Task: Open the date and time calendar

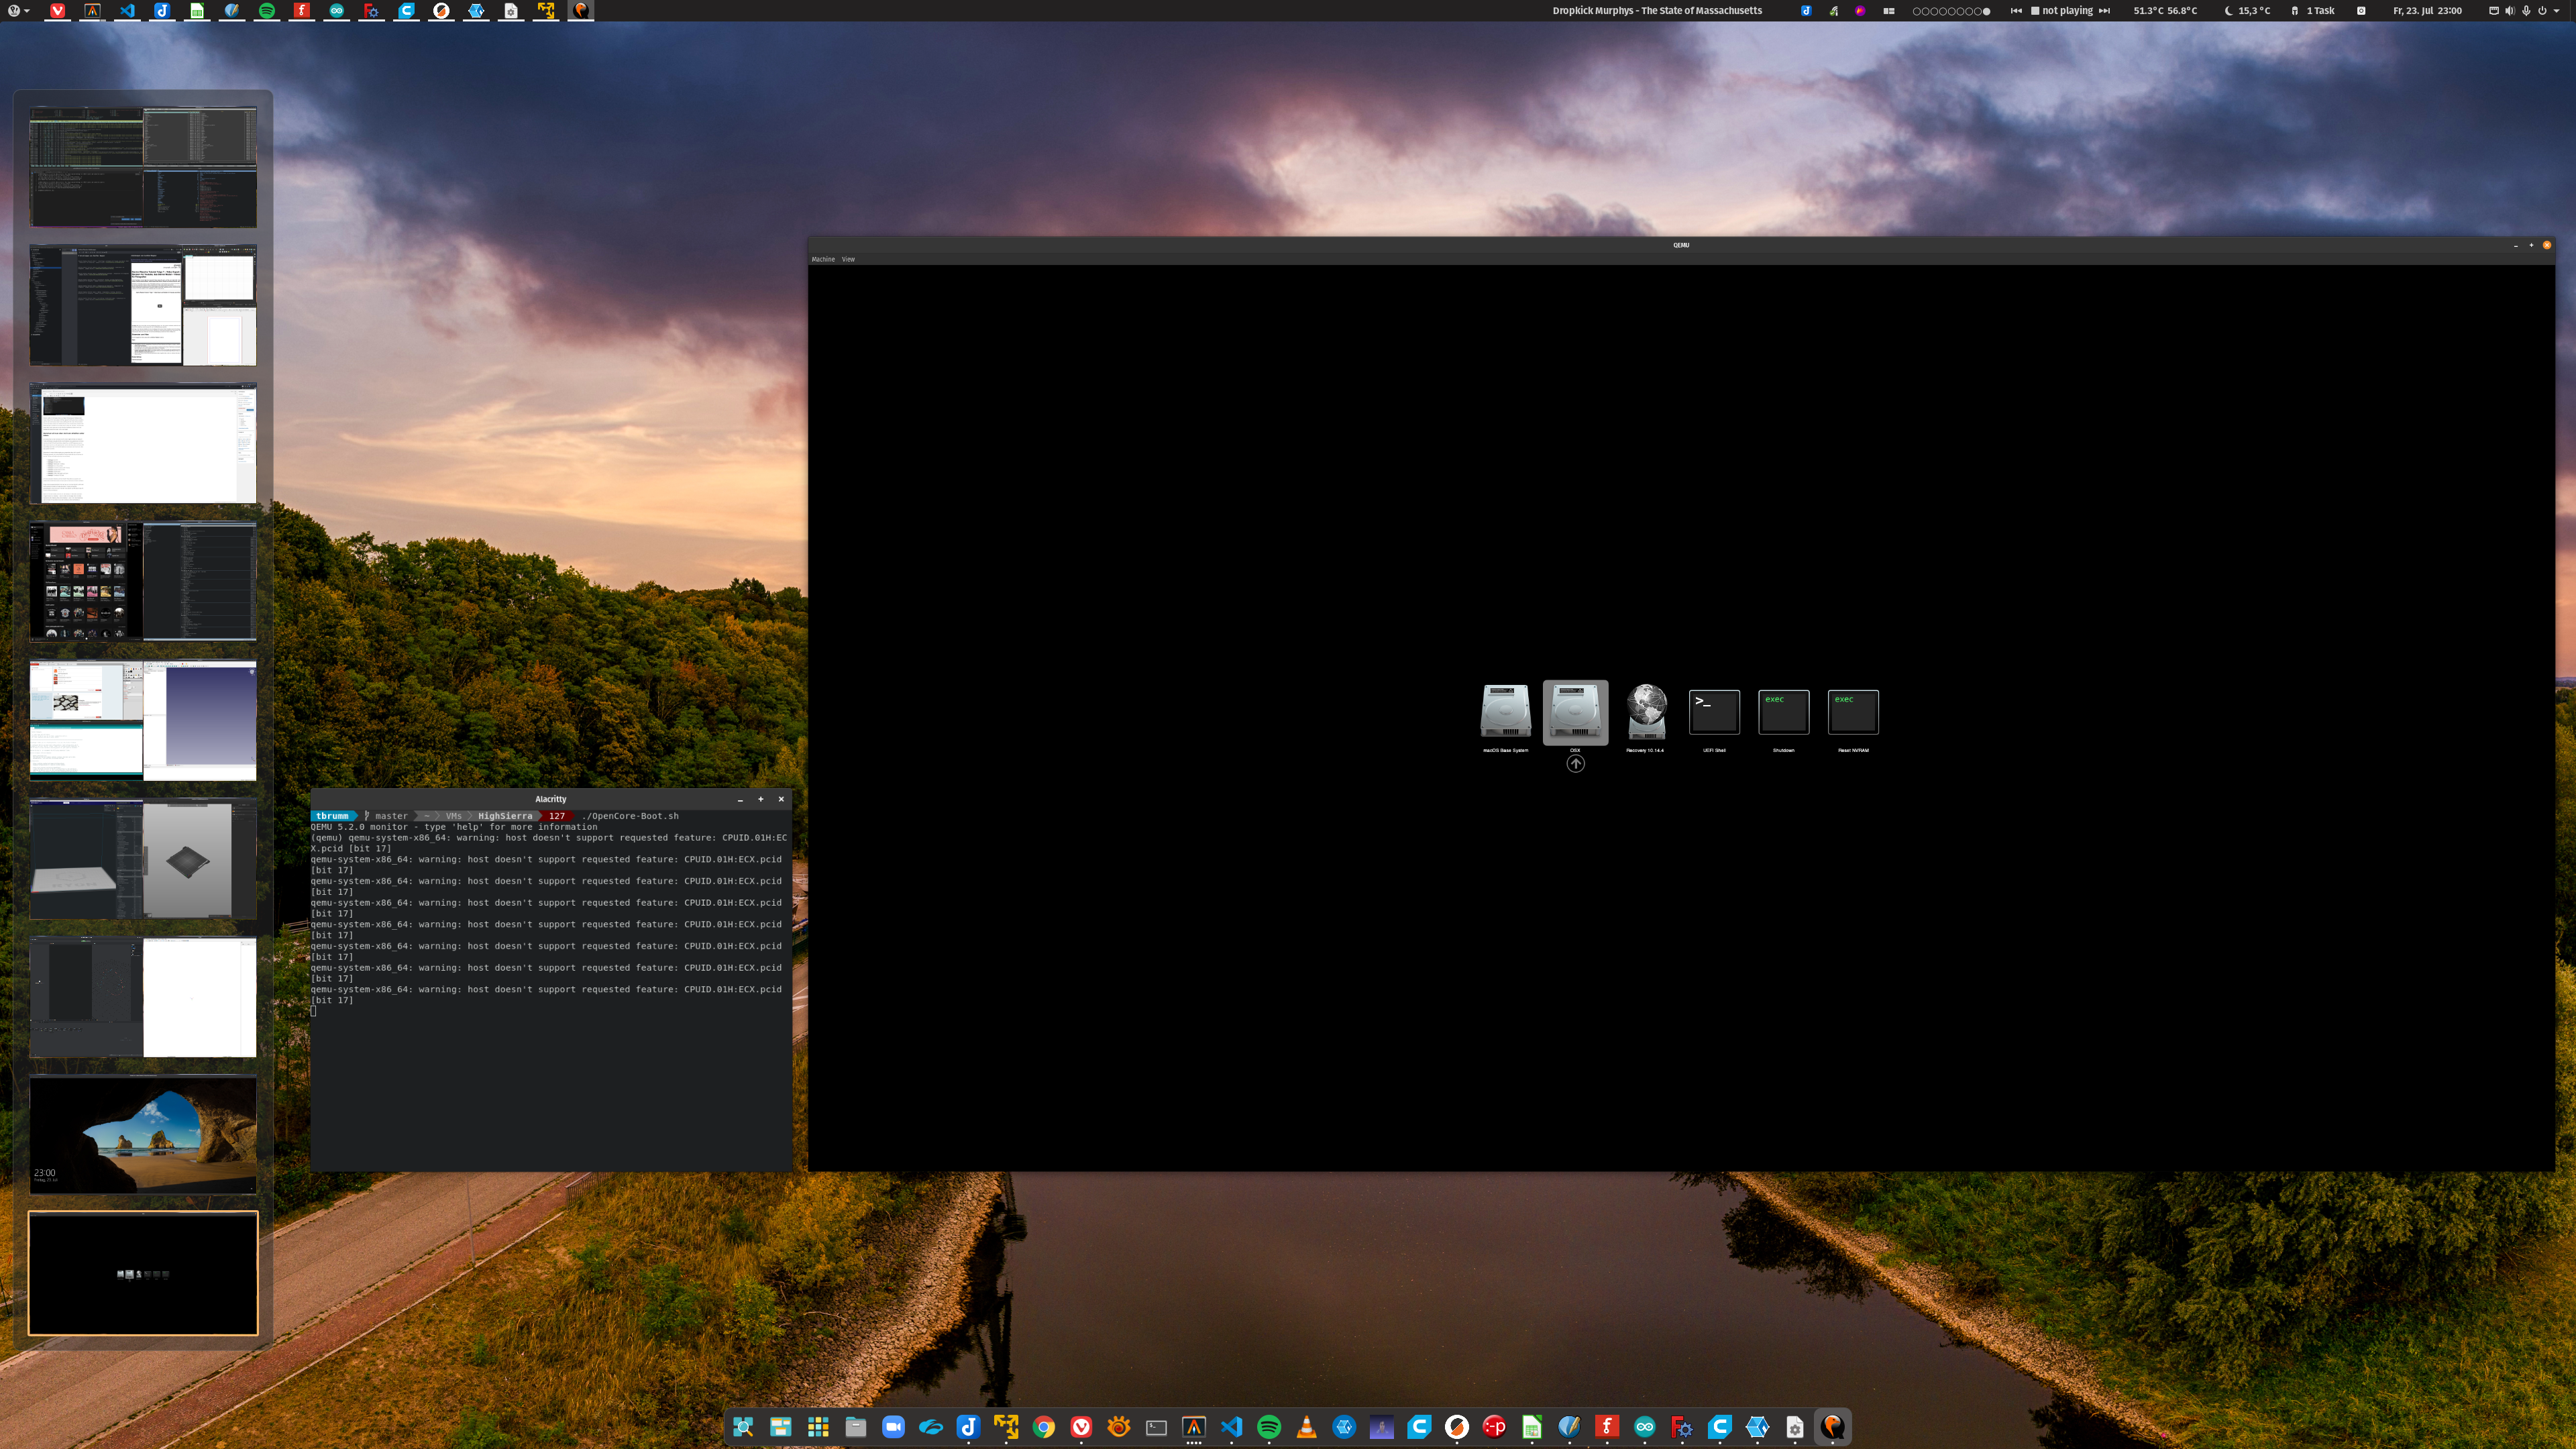Action: 2427,11
